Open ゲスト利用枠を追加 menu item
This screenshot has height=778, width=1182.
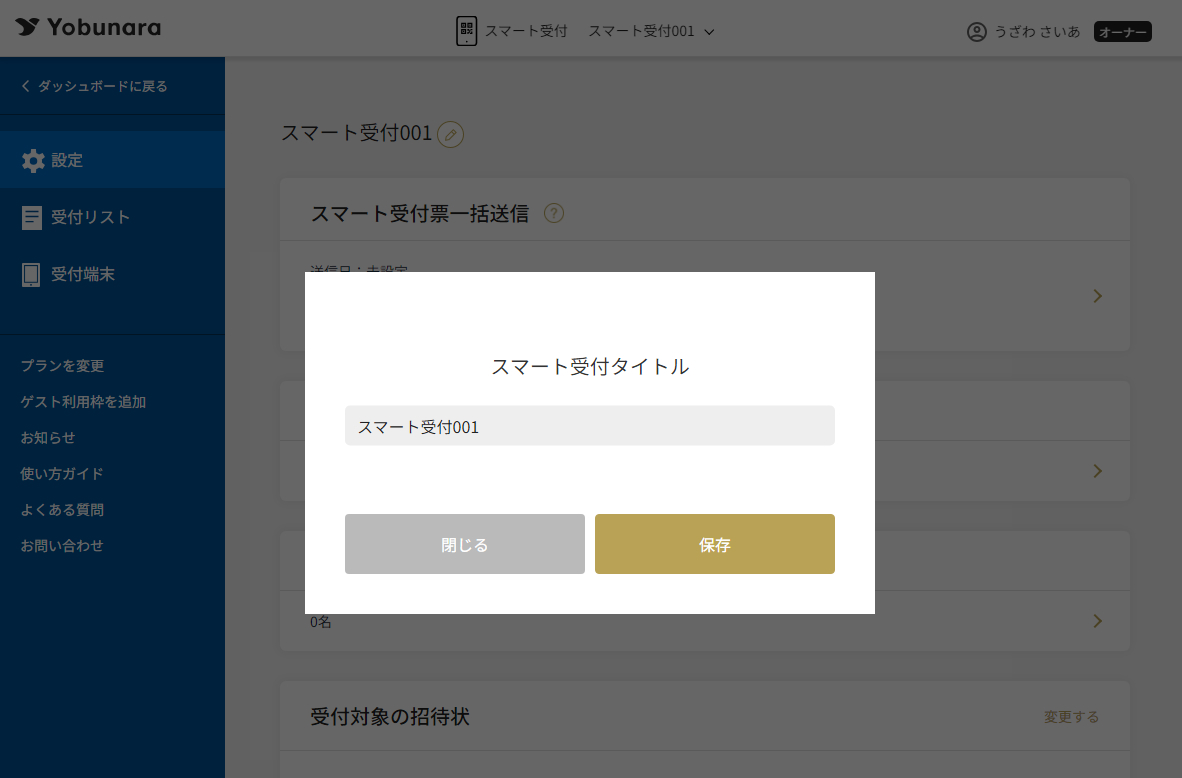click(83, 402)
